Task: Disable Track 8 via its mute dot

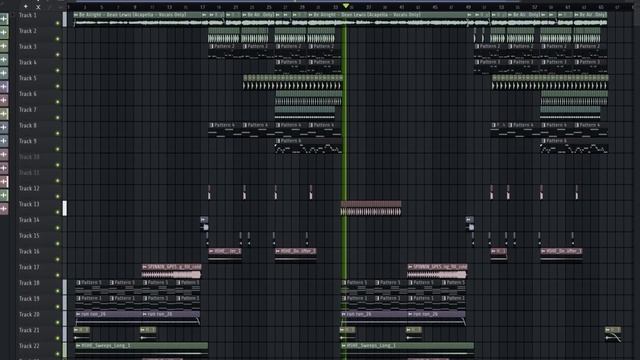Action: (58, 133)
